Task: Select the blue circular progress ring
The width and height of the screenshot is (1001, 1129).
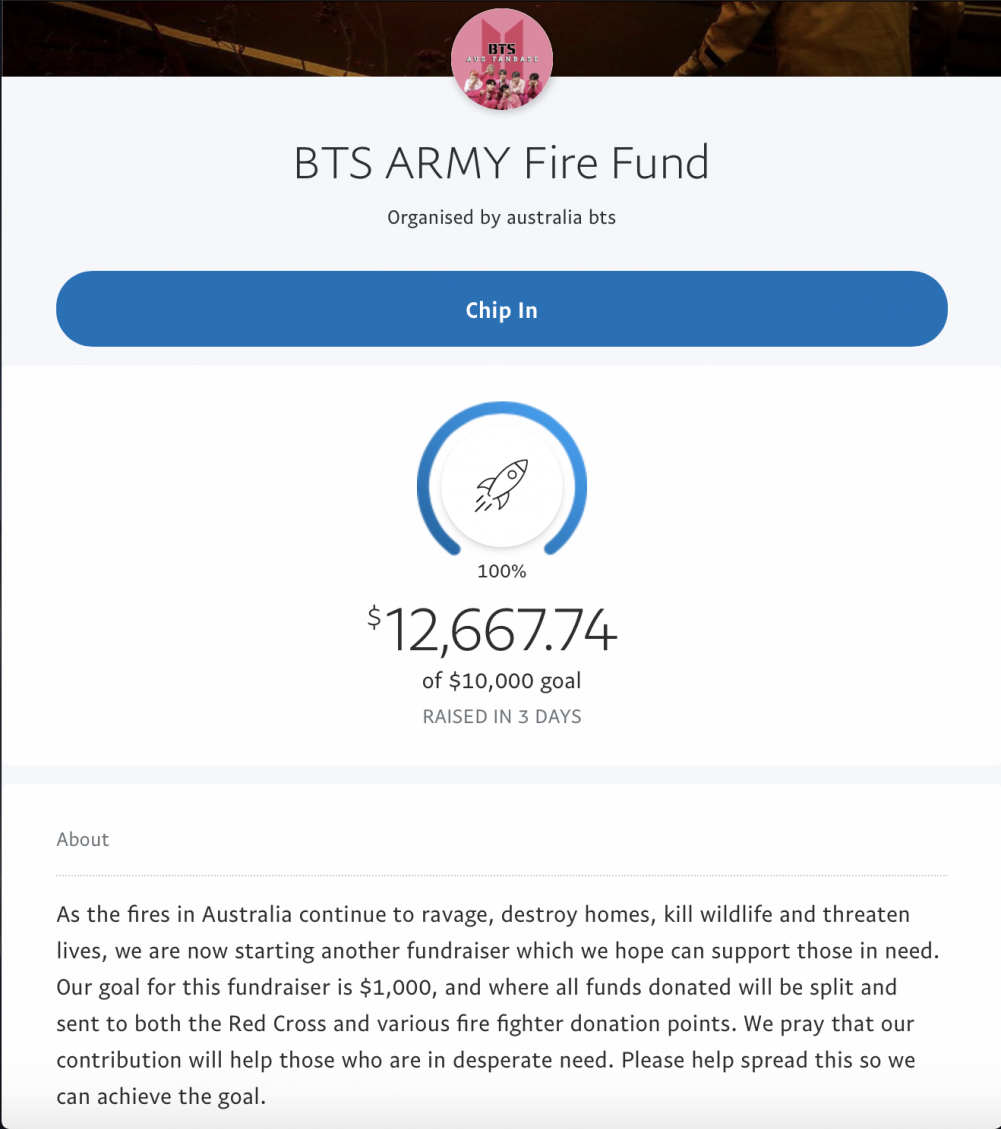Action: [x=501, y=480]
